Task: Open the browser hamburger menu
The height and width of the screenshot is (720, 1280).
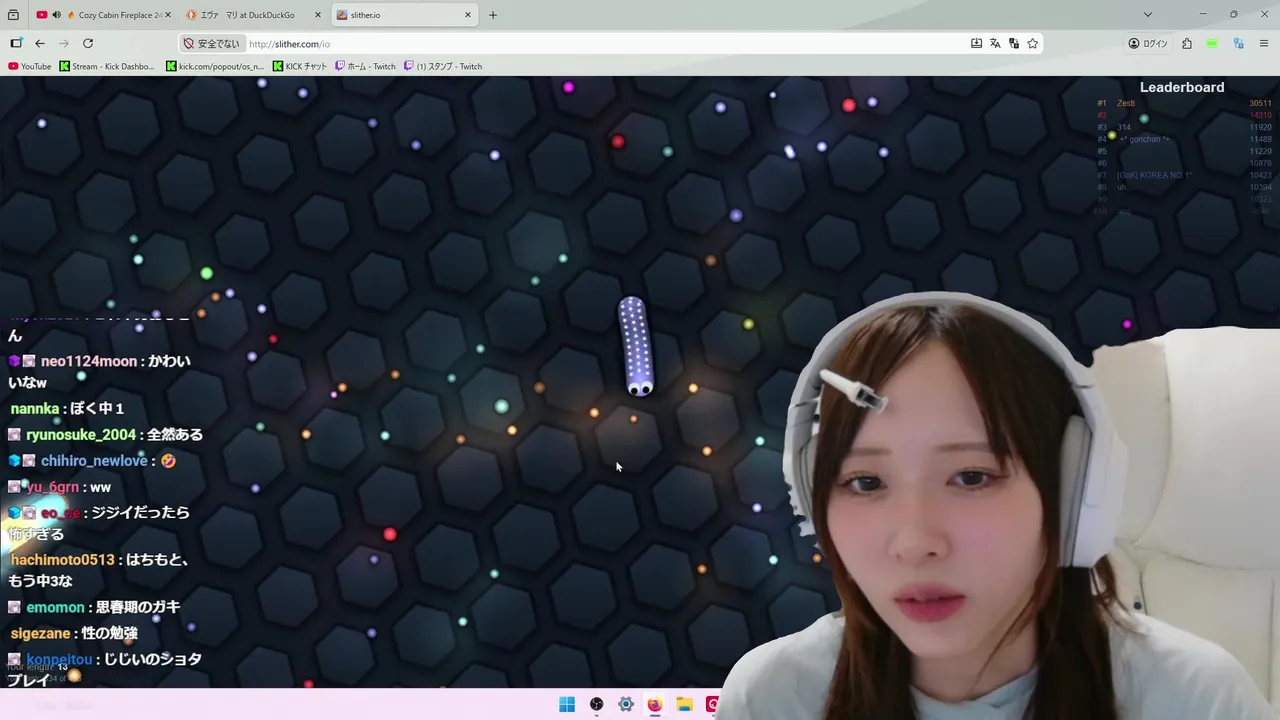Action: [1264, 43]
